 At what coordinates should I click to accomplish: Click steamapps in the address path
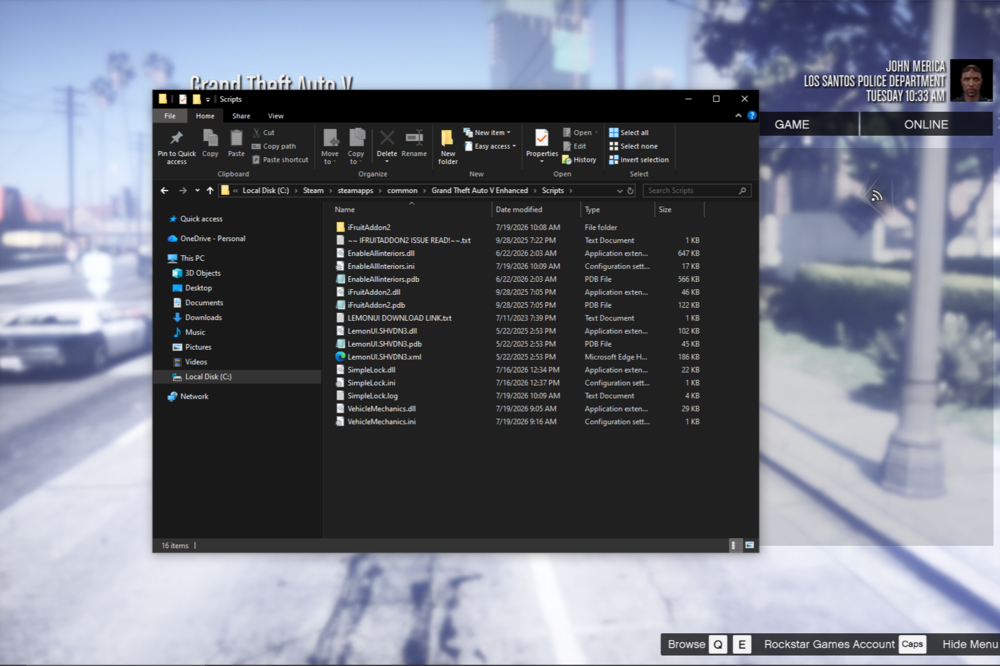click(355, 191)
